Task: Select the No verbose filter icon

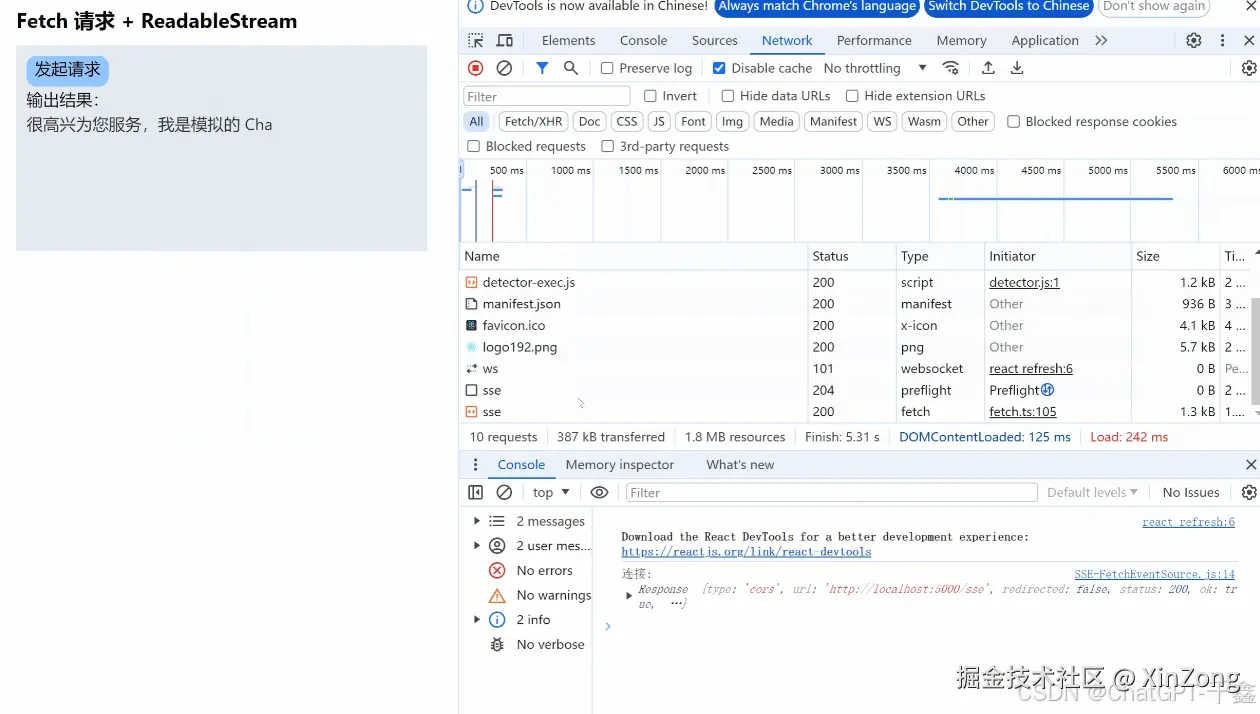Action: 497,645
